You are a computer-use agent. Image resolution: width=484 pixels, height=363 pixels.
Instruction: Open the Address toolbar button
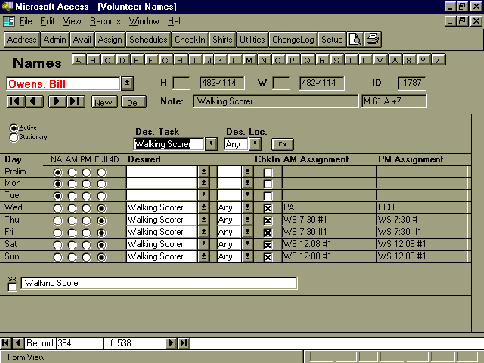coord(22,40)
